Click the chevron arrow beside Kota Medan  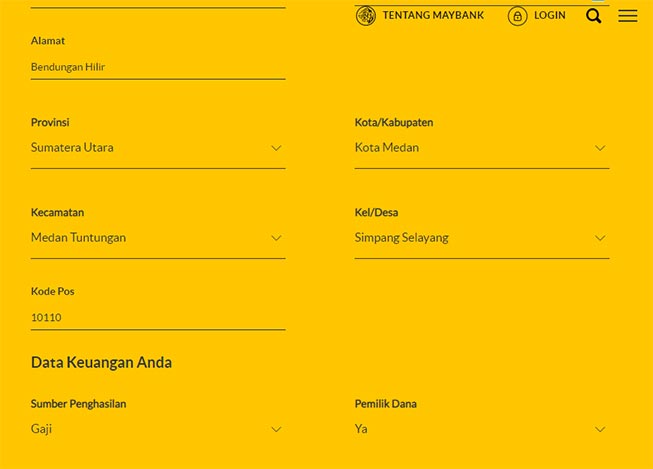pos(600,148)
